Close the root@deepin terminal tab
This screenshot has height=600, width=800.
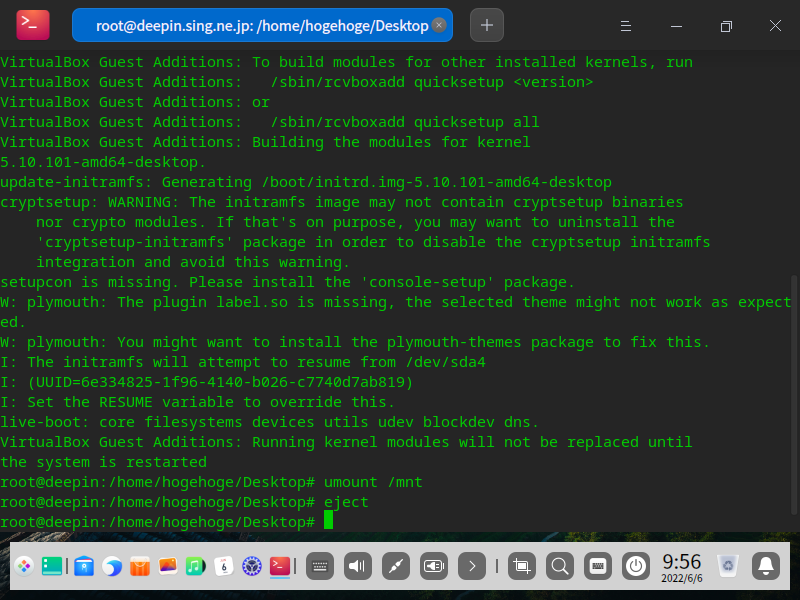439,25
